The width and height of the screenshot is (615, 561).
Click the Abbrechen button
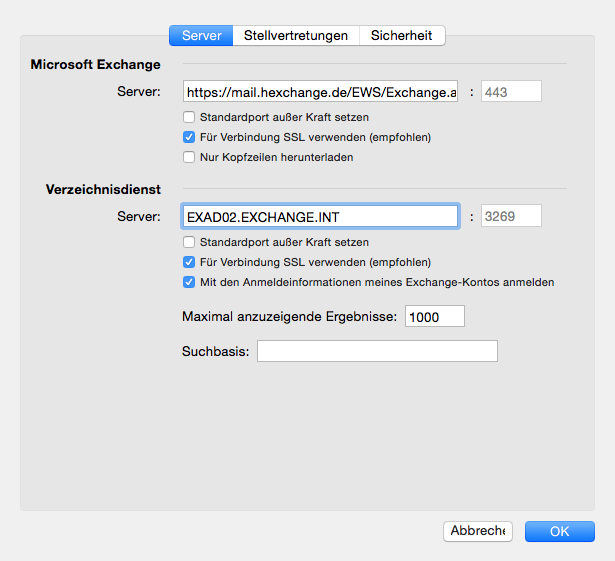pos(478,531)
